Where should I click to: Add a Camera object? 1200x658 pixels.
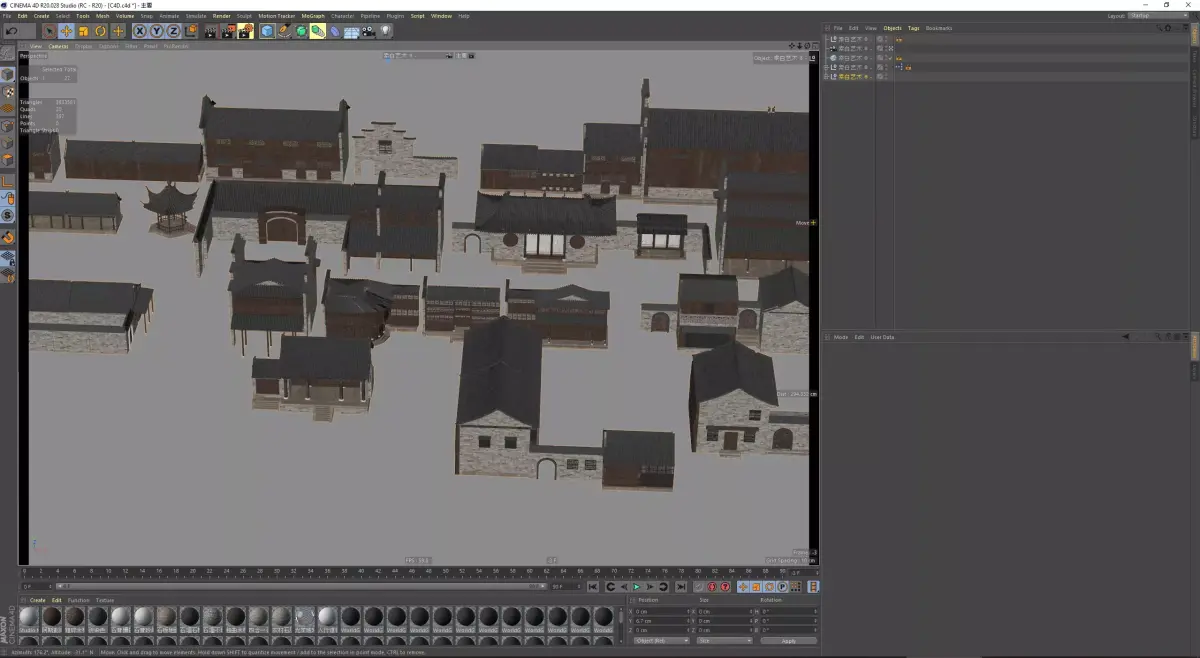tap(369, 31)
